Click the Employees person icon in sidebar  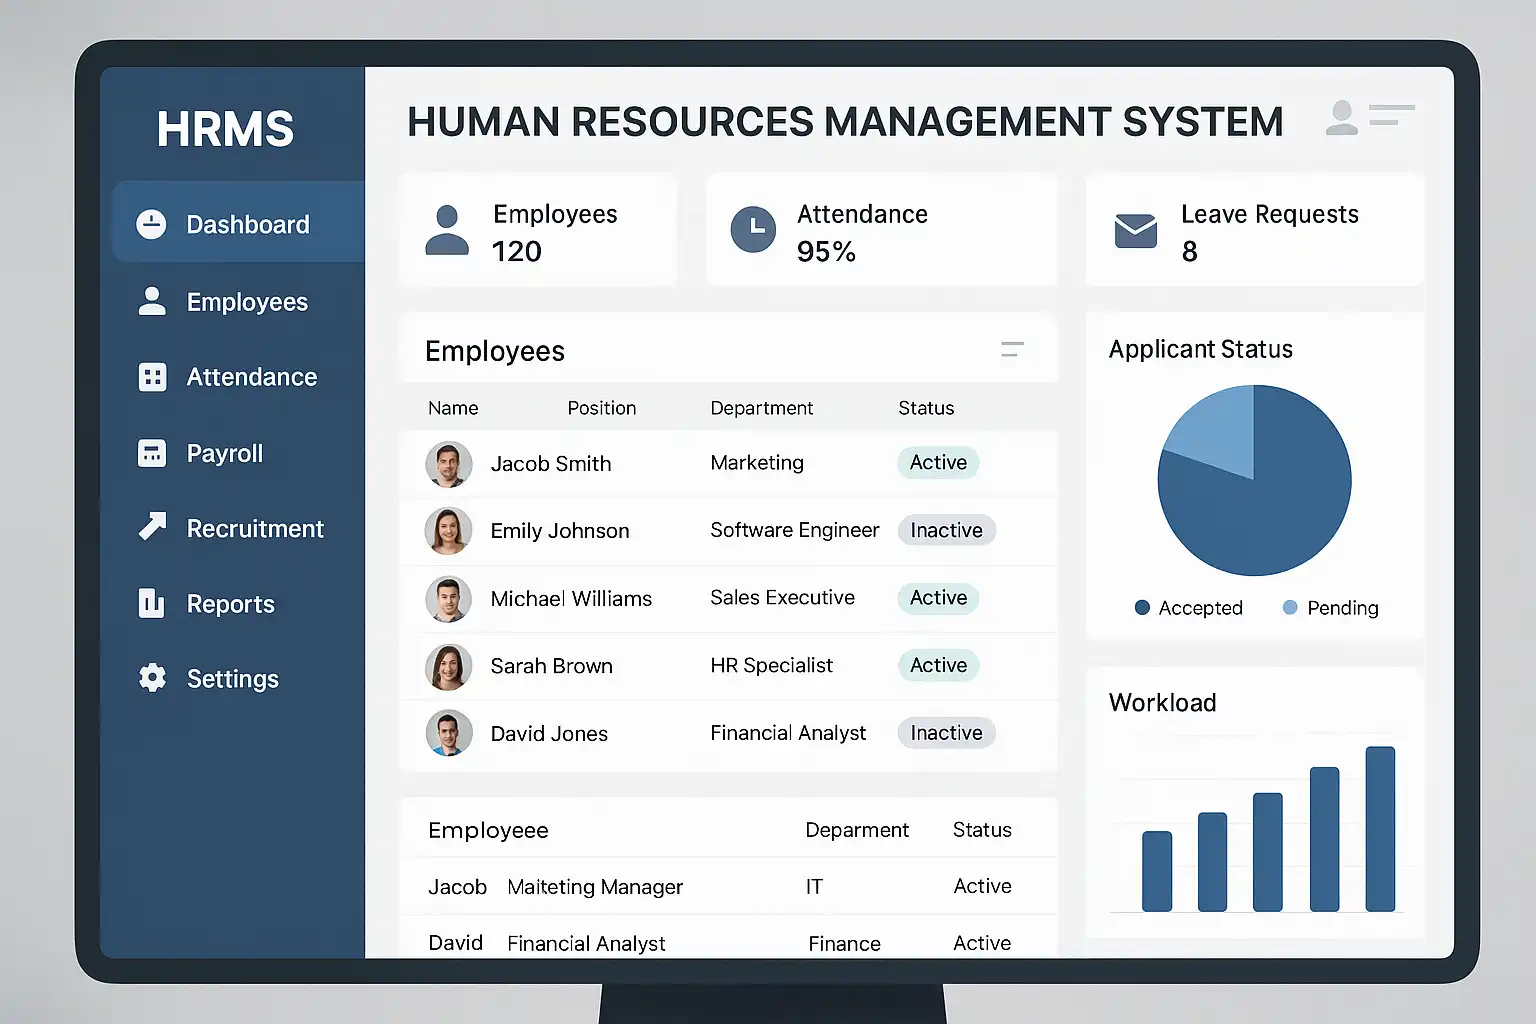click(x=152, y=301)
